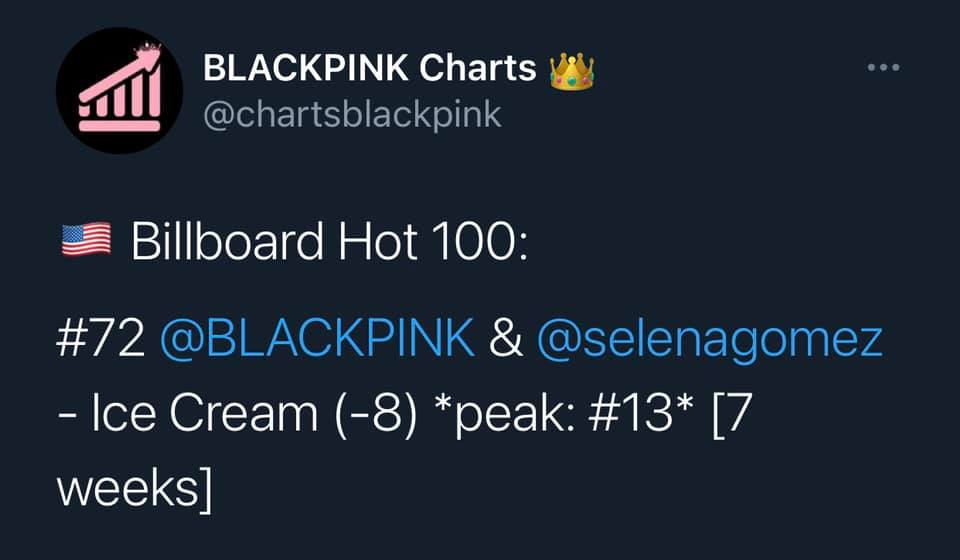Click the ampersand between the two mentions
Screen dimensions: 960x560
[x=506, y=340]
